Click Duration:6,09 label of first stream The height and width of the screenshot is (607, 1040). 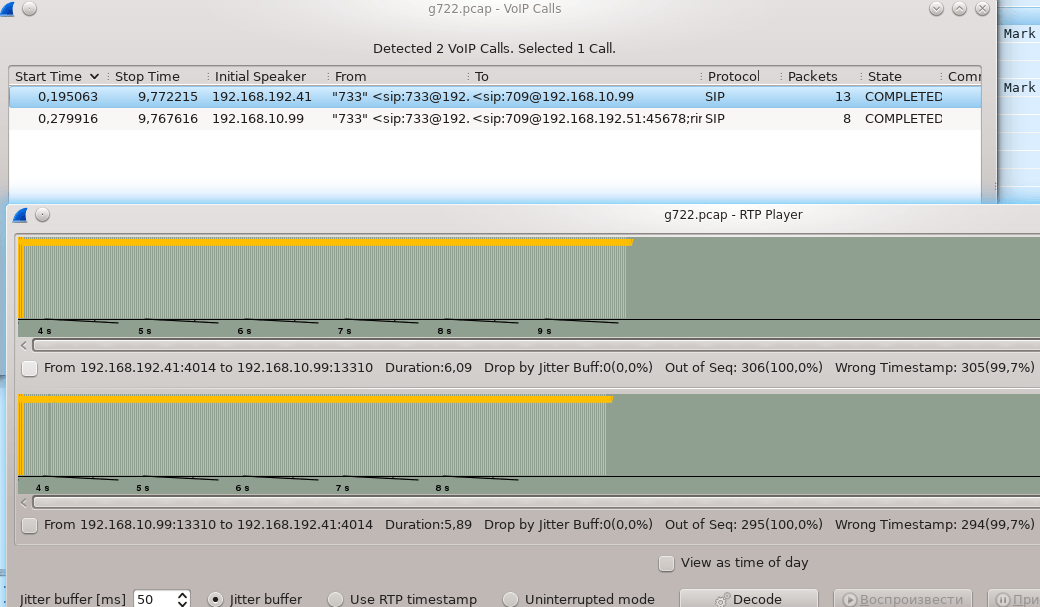428,368
